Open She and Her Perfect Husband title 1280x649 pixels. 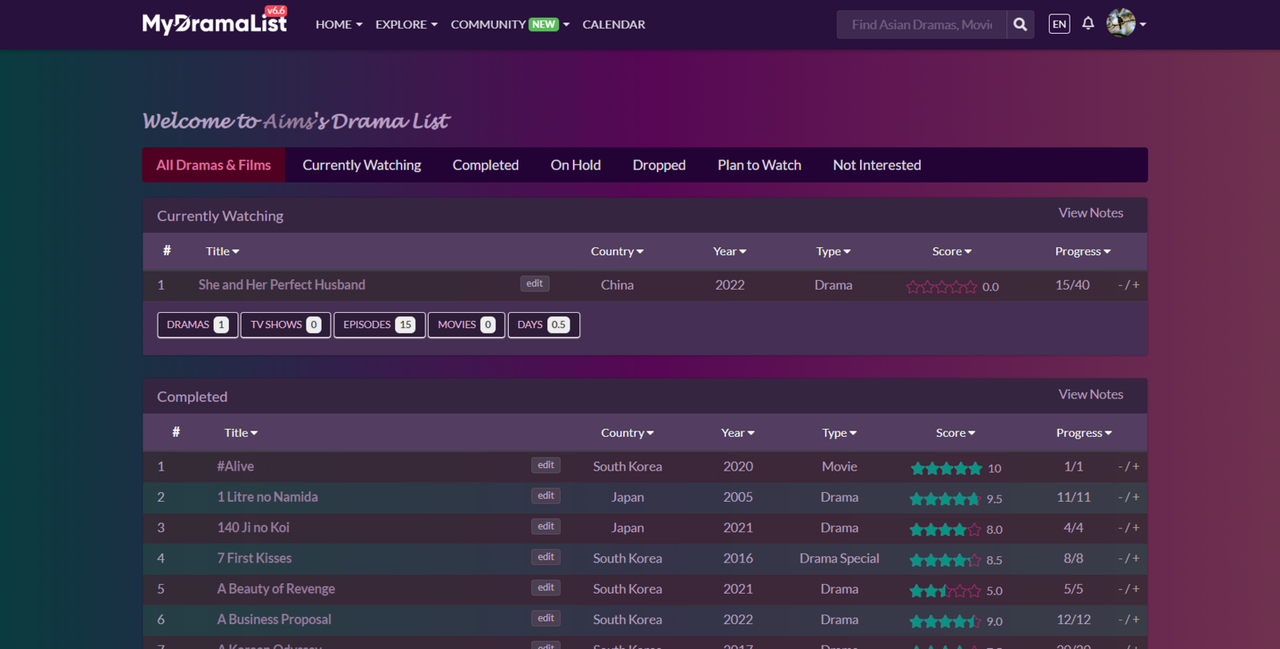click(282, 285)
